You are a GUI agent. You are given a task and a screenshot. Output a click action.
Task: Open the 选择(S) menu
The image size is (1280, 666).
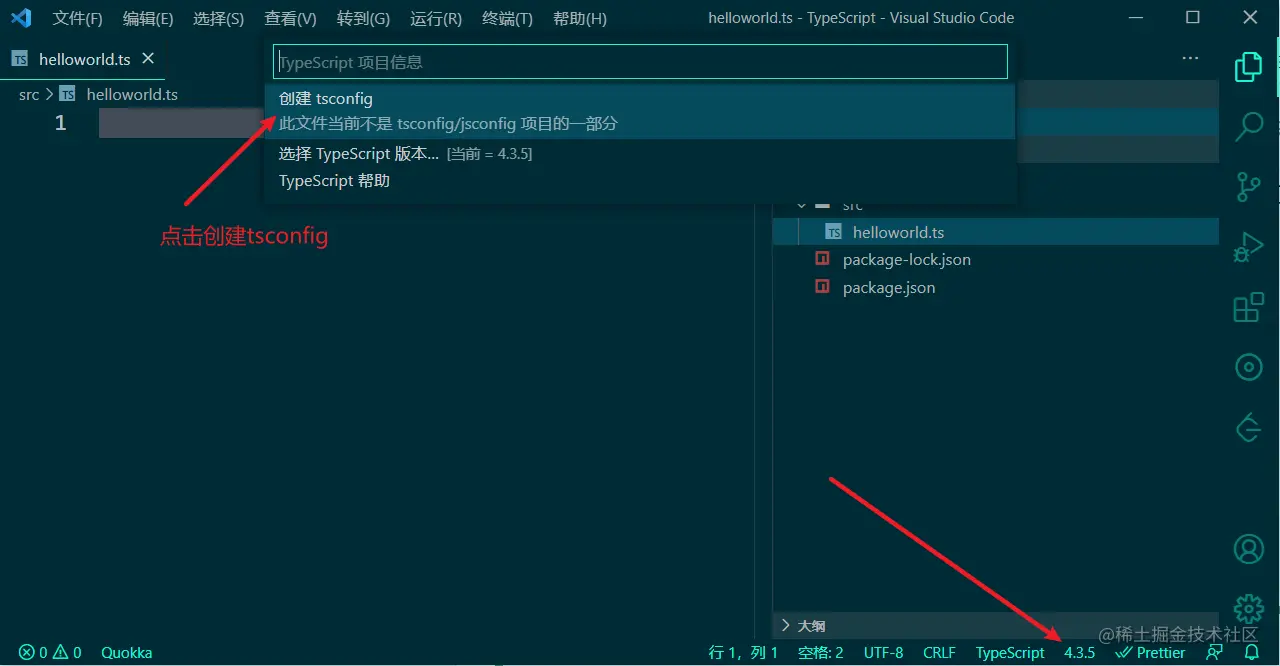[x=218, y=18]
